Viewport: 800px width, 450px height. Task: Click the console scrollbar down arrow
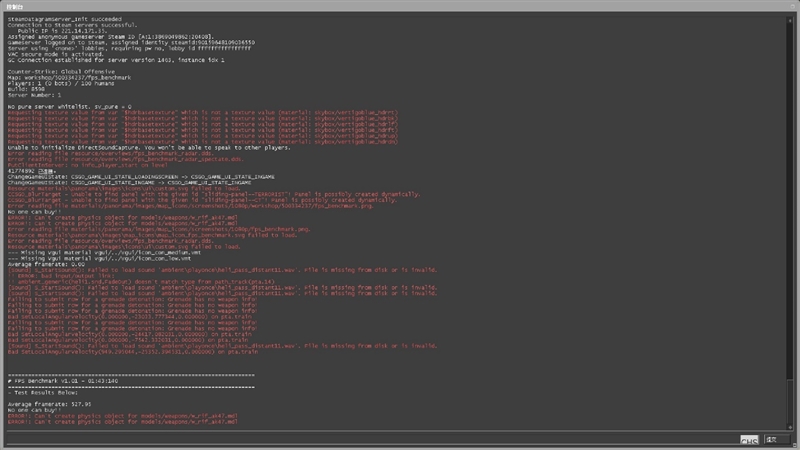point(788,427)
